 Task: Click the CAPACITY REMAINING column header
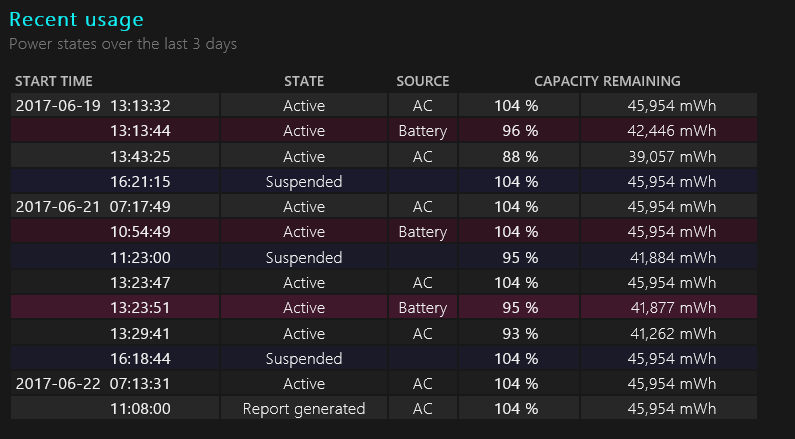point(607,81)
